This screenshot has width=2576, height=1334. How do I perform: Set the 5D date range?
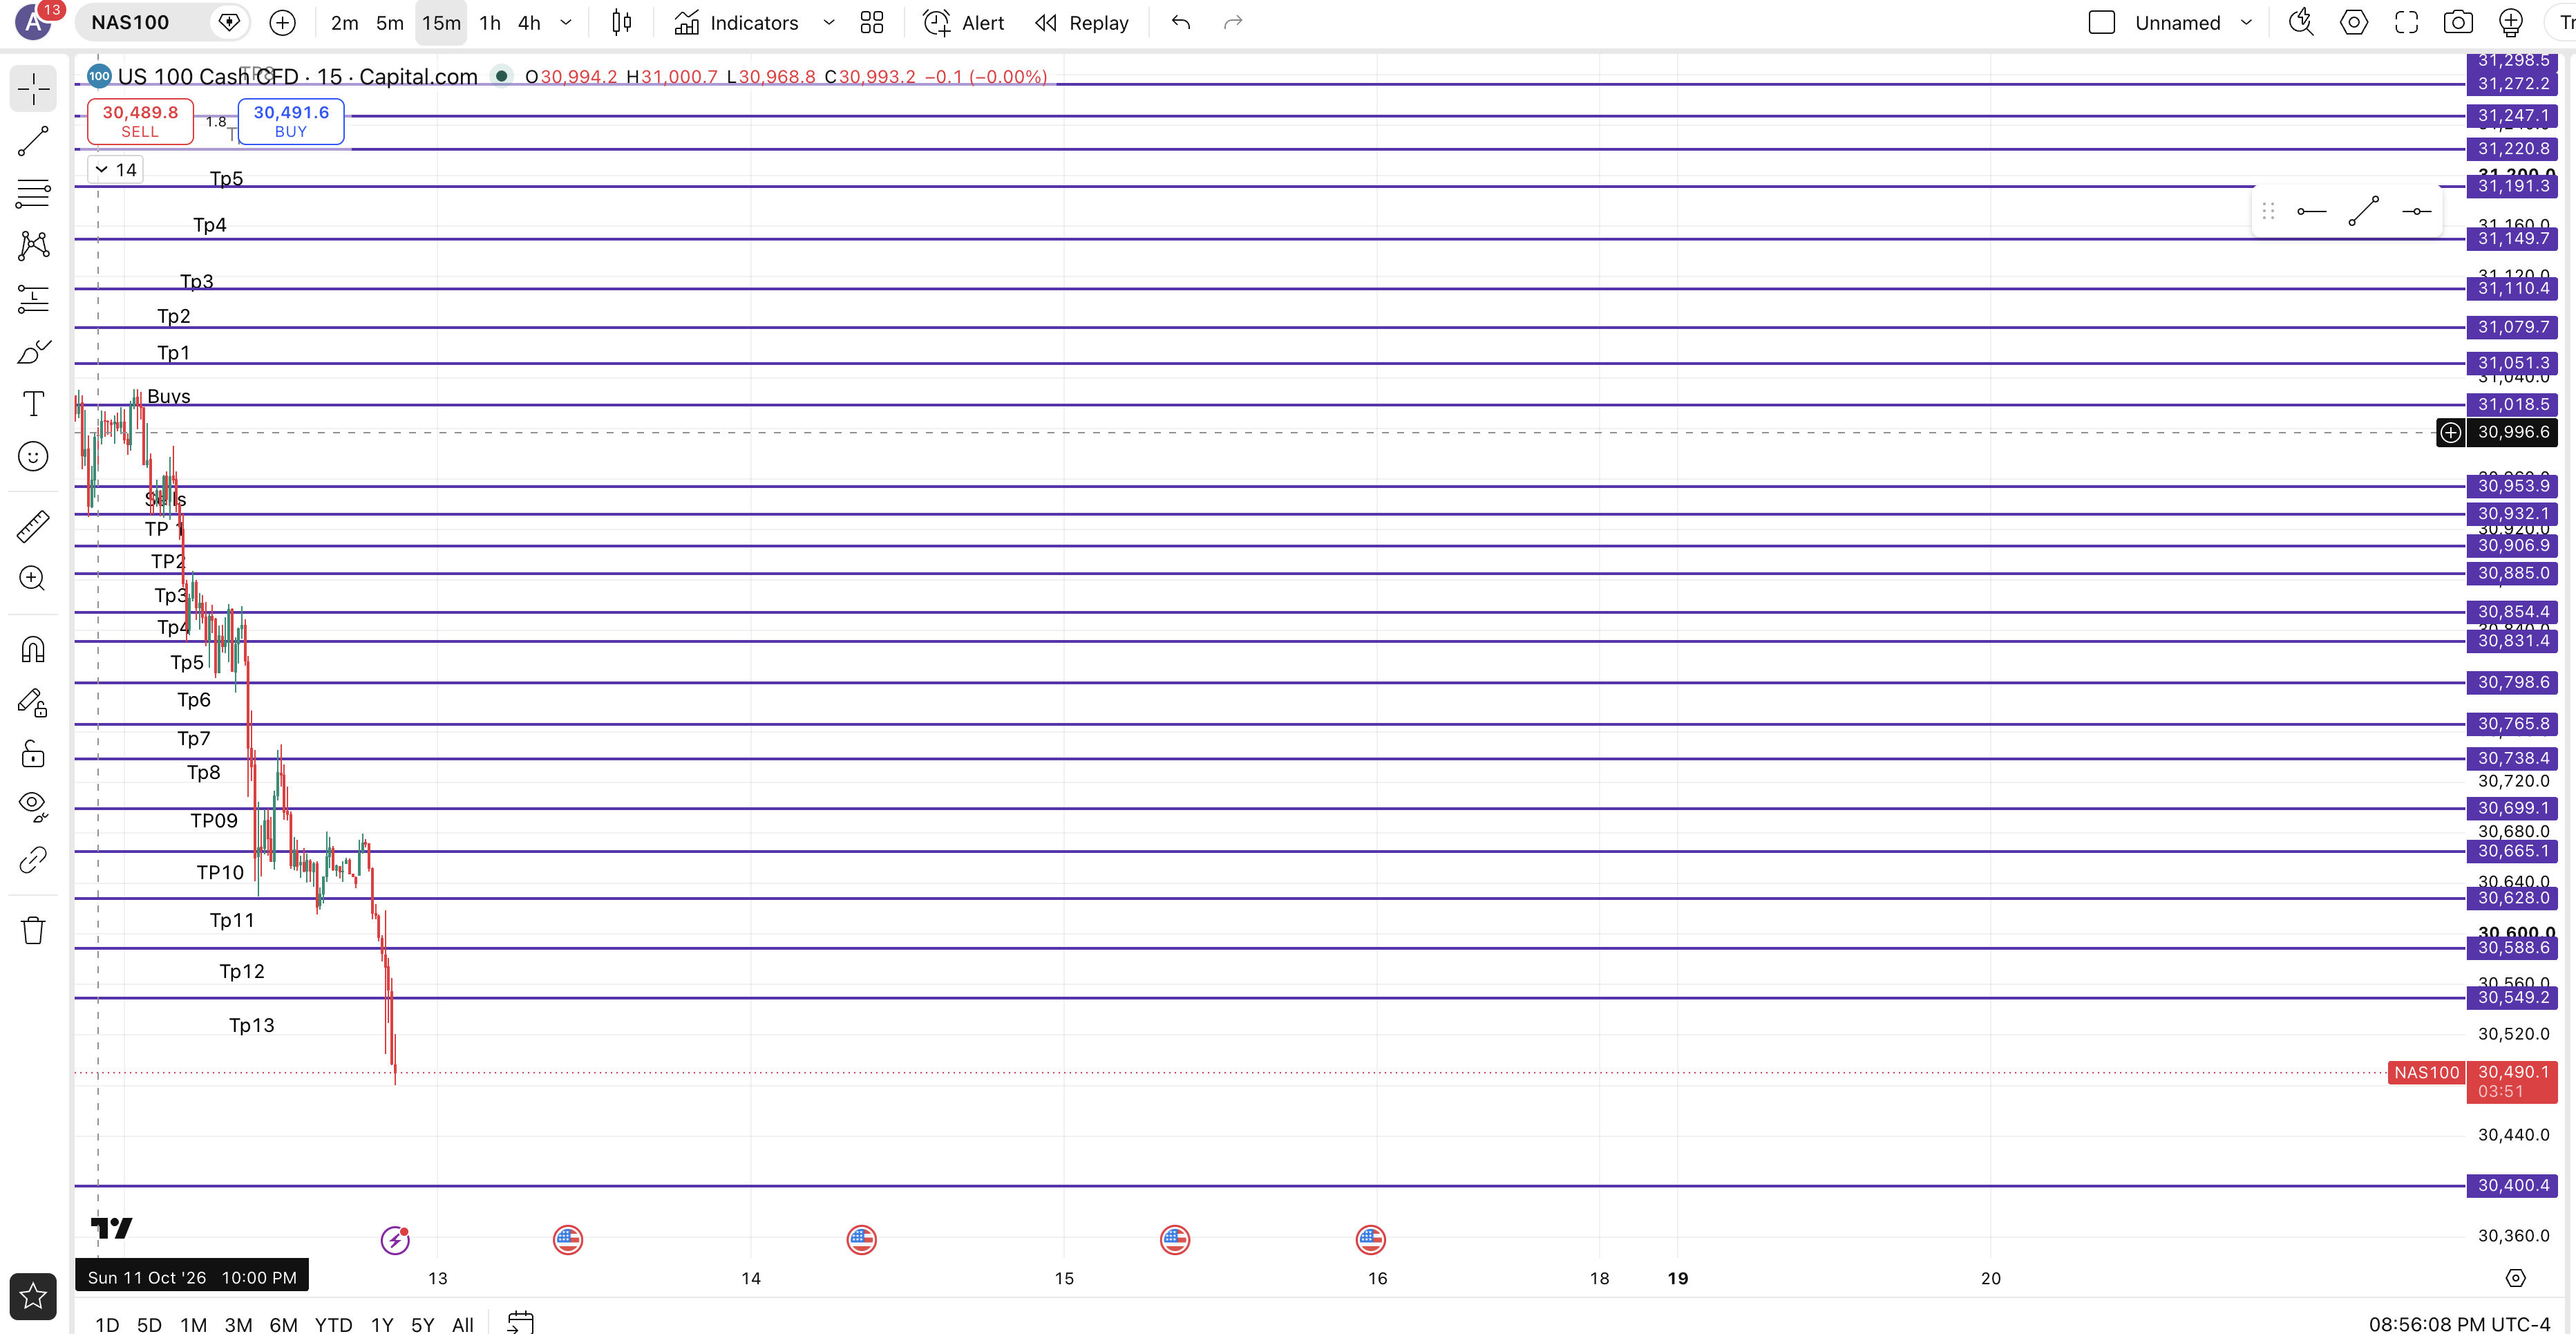point(149,1324)
